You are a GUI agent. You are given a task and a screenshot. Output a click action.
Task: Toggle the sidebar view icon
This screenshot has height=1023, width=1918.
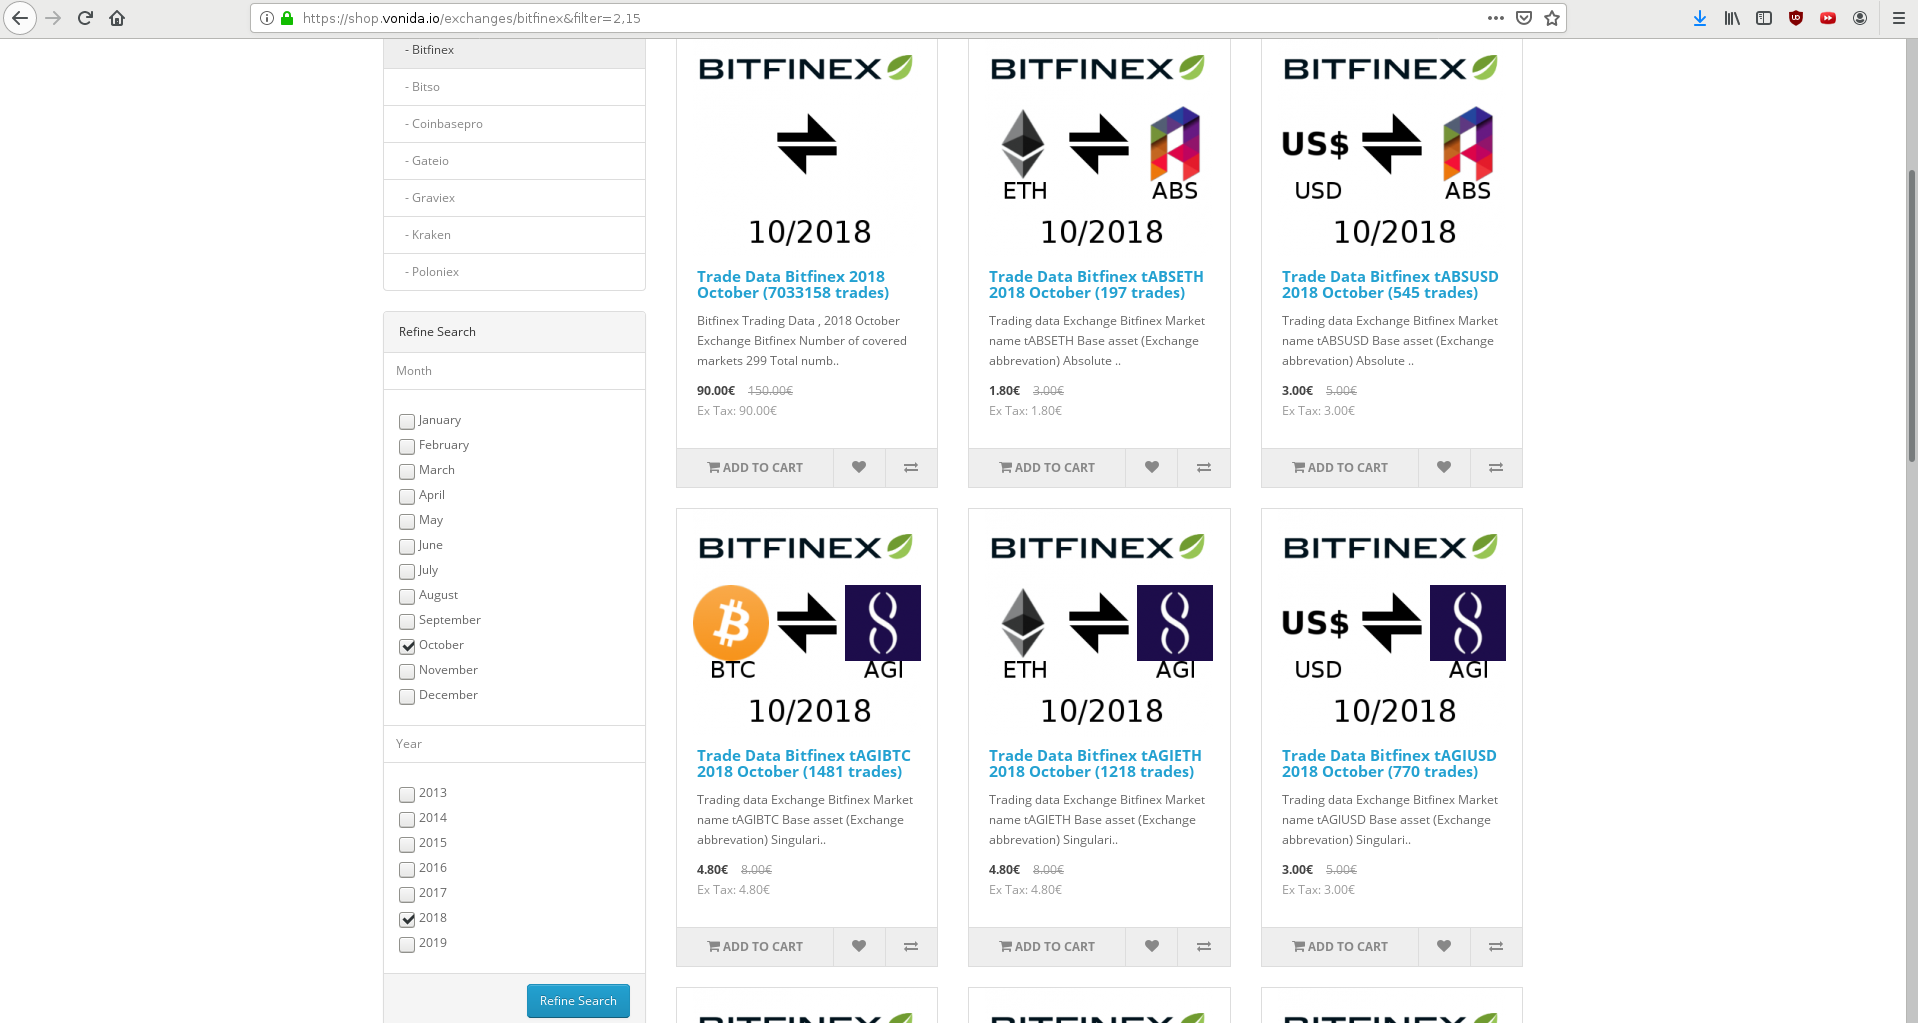coord(1764,18)
